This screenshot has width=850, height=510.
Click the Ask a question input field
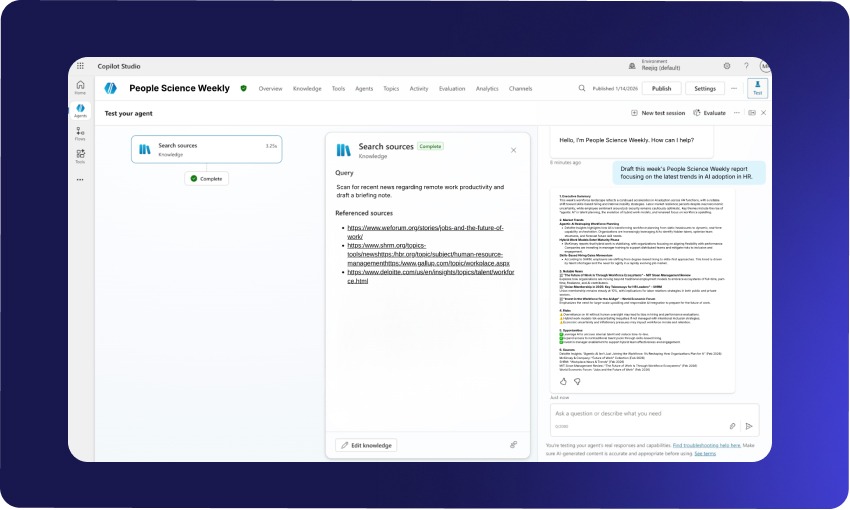[635, 413]
